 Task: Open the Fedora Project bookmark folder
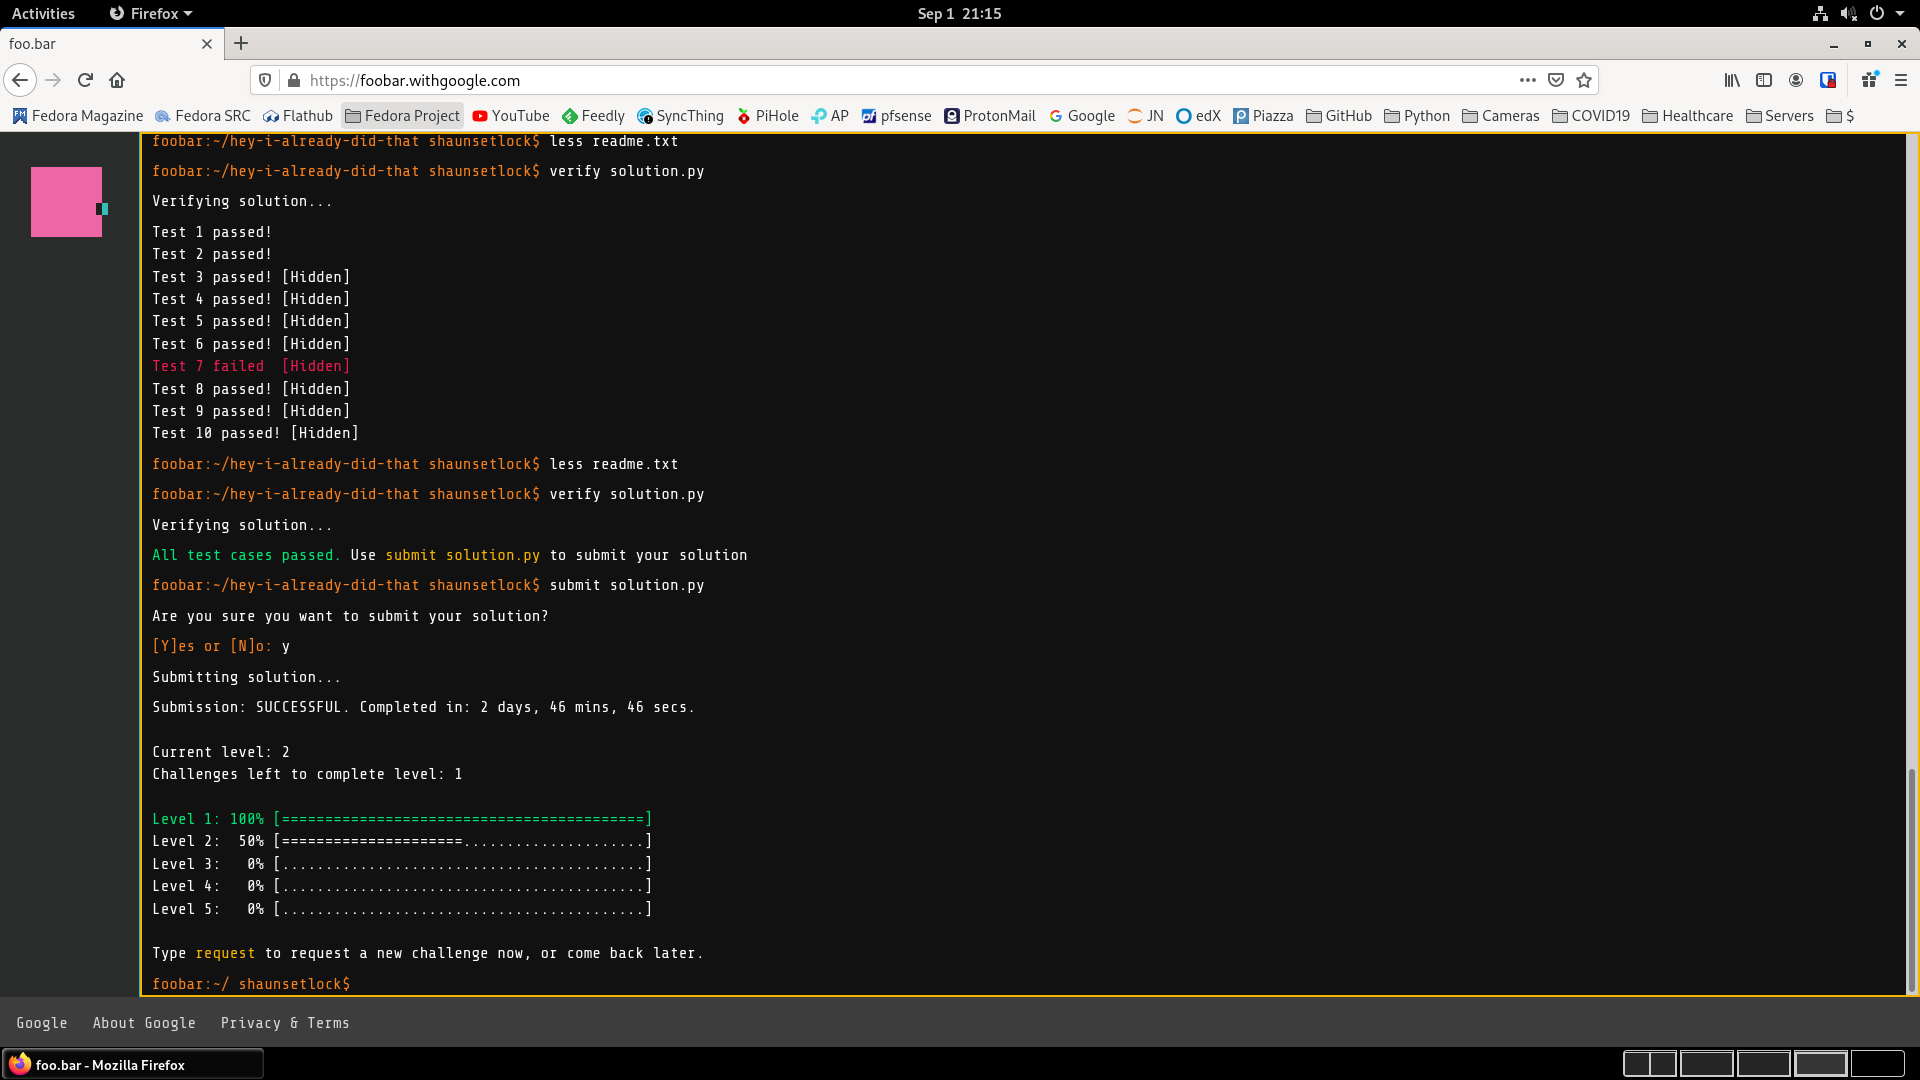point(402,116)
